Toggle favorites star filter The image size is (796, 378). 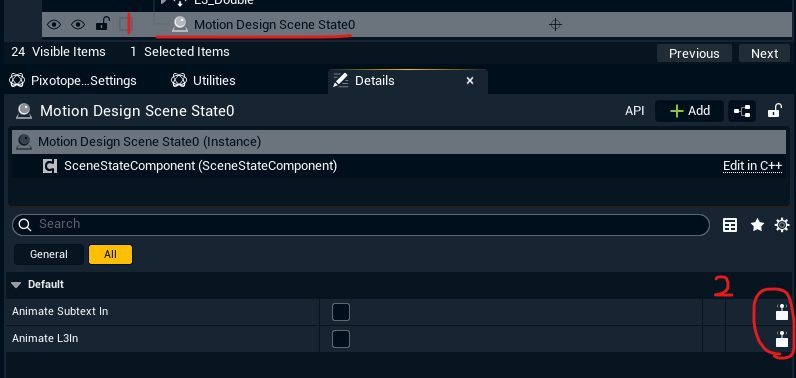pyautogui.click(x=757, y=225)
